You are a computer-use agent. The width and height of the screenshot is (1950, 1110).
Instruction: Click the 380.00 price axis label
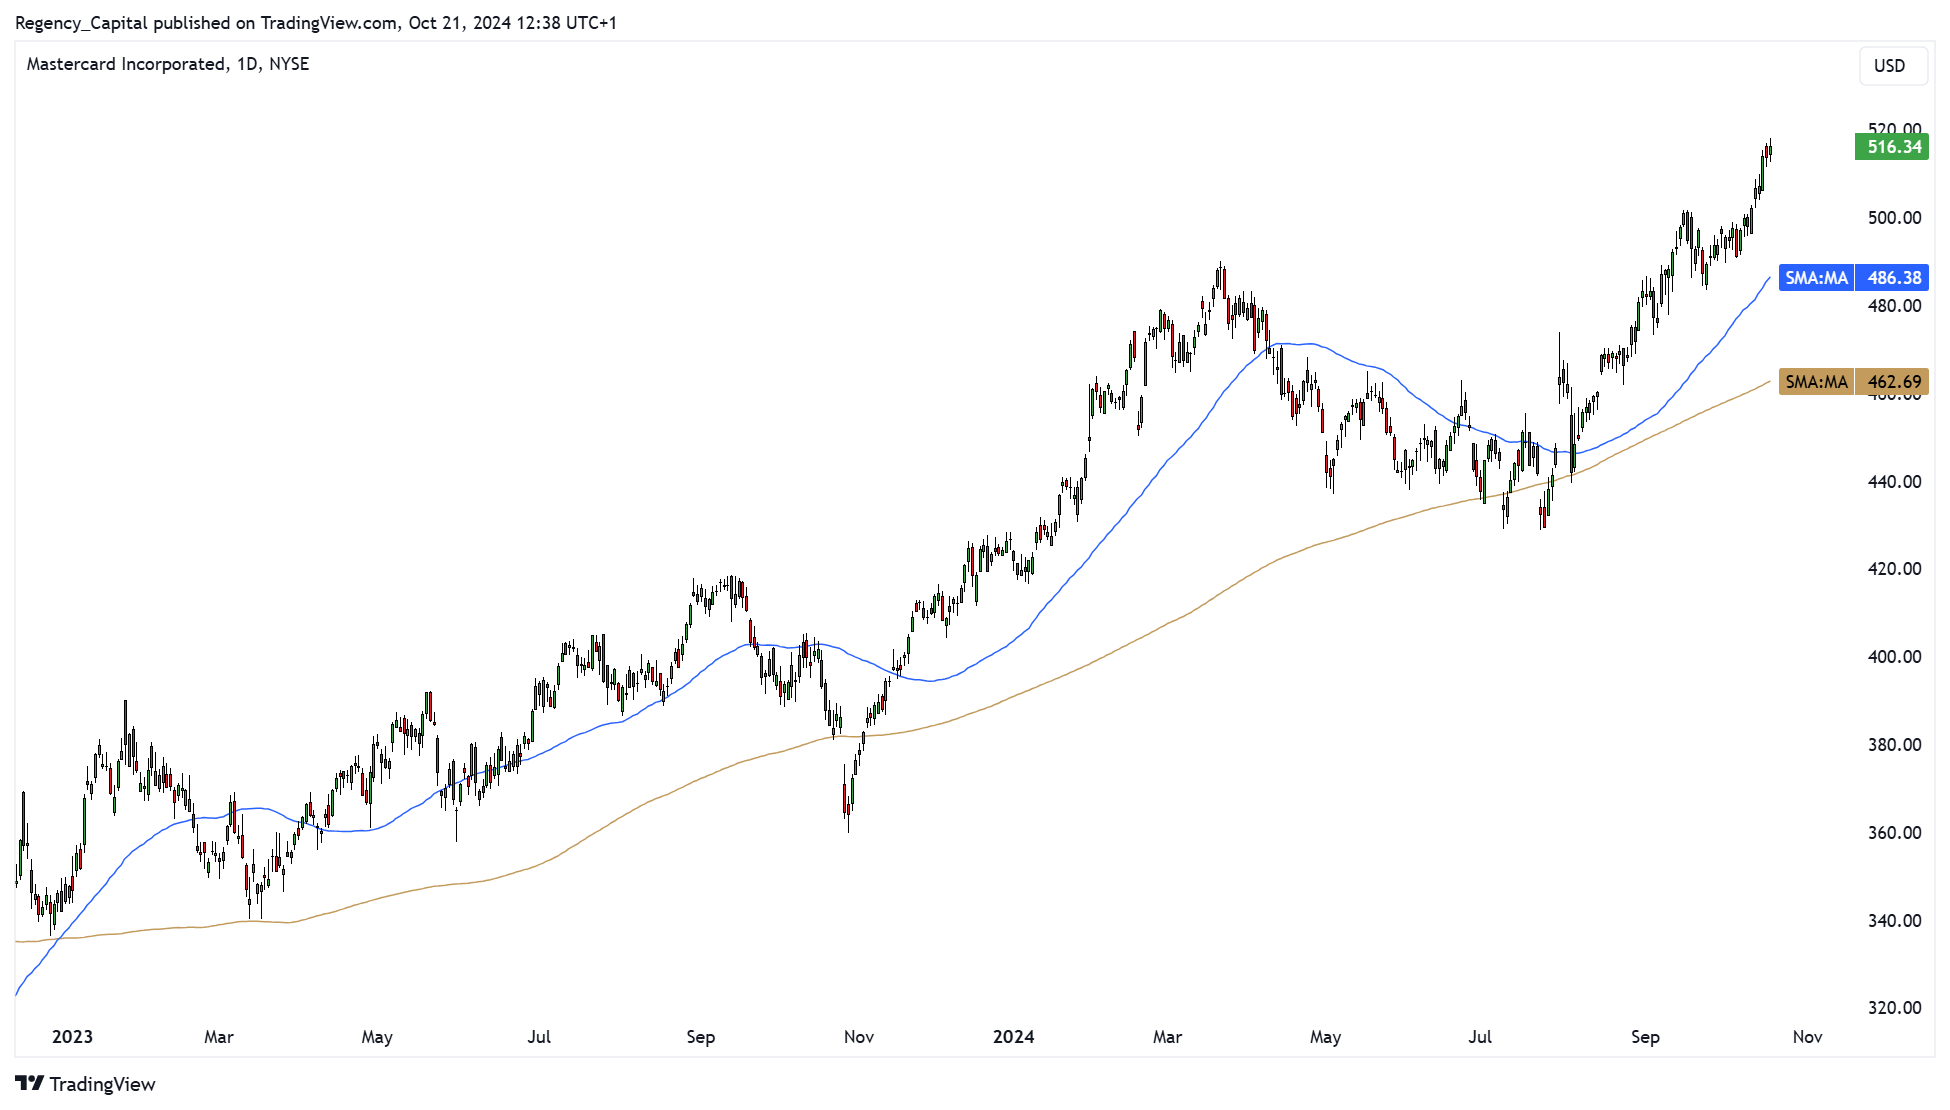(x=1894, y=745)
